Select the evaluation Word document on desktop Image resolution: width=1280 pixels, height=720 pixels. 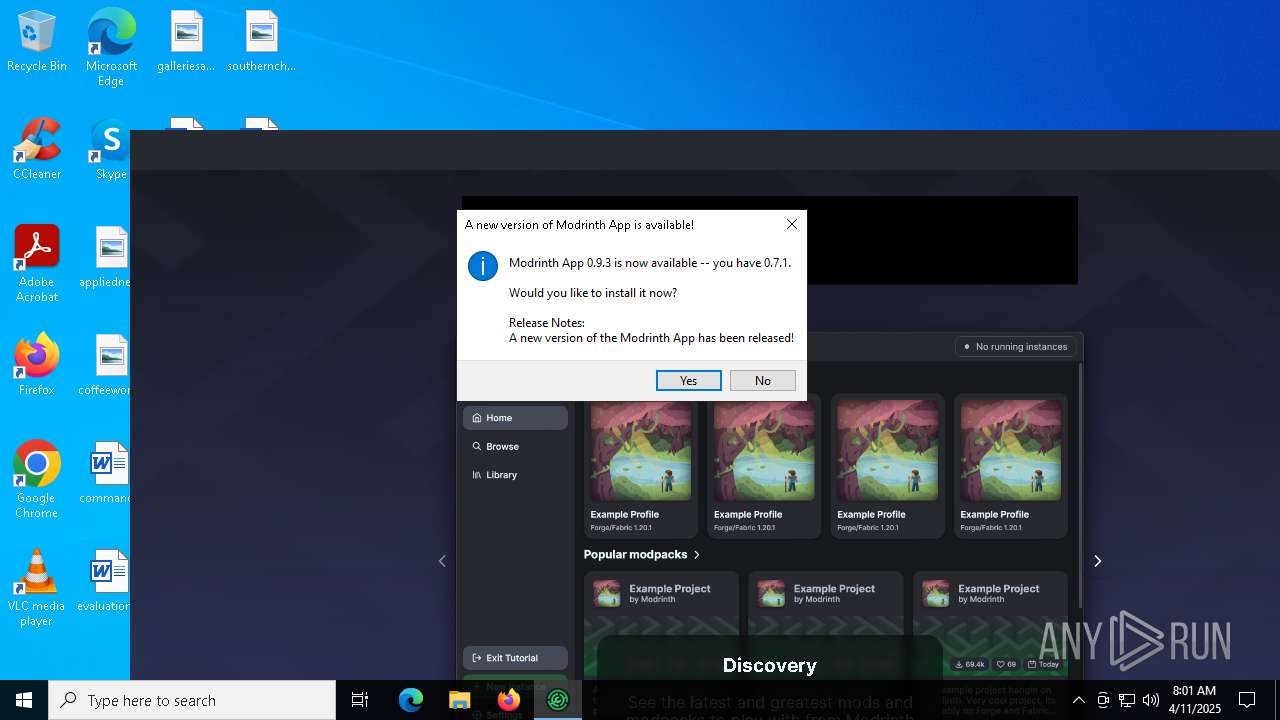(x=106, y=582)
